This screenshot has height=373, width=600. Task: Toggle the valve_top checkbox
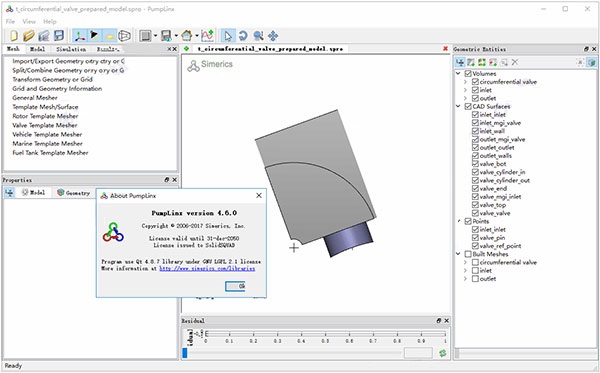tap(475, 205)
